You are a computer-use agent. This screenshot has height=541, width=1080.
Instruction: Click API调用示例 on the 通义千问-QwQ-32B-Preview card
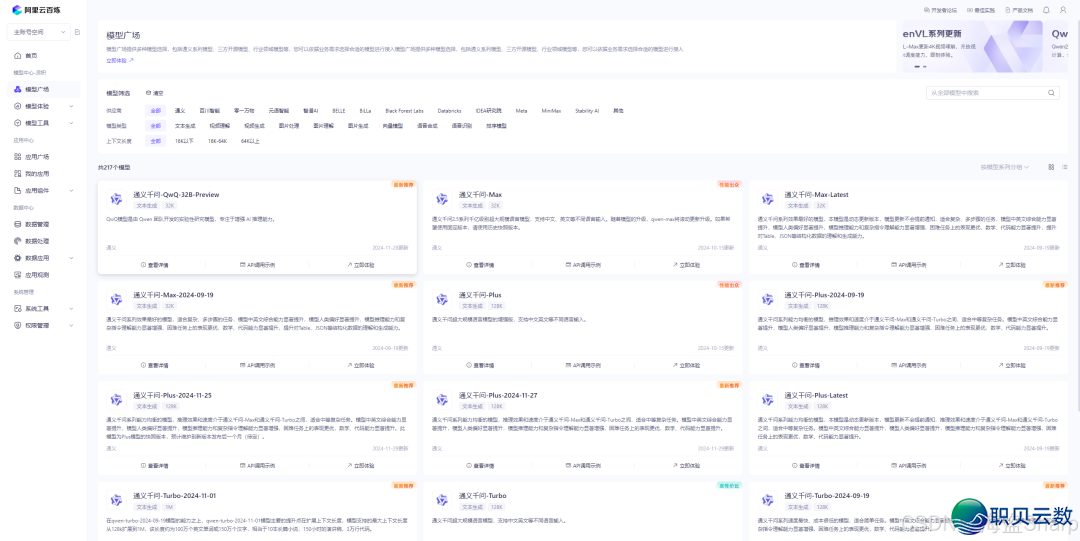coord(258,265)
